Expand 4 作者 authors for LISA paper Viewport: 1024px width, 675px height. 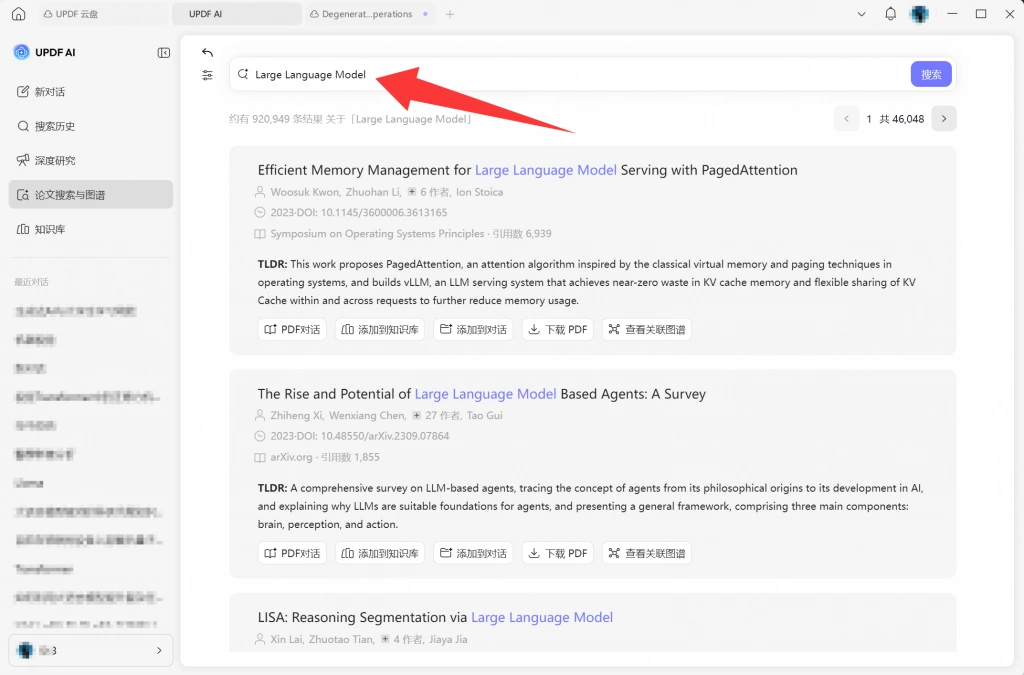[401, 639]
